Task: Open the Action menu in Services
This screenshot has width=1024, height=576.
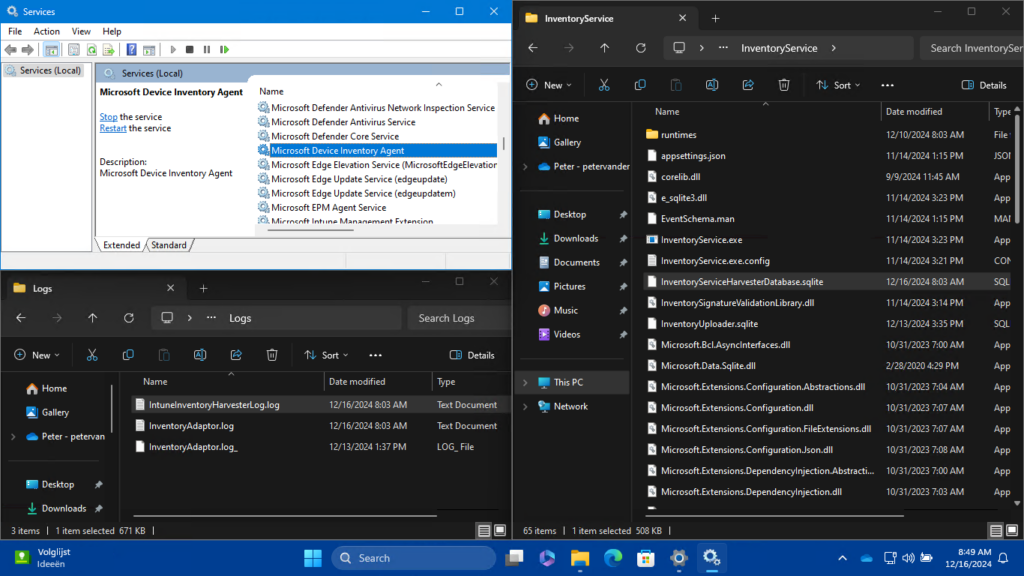Action: (46, 31)
